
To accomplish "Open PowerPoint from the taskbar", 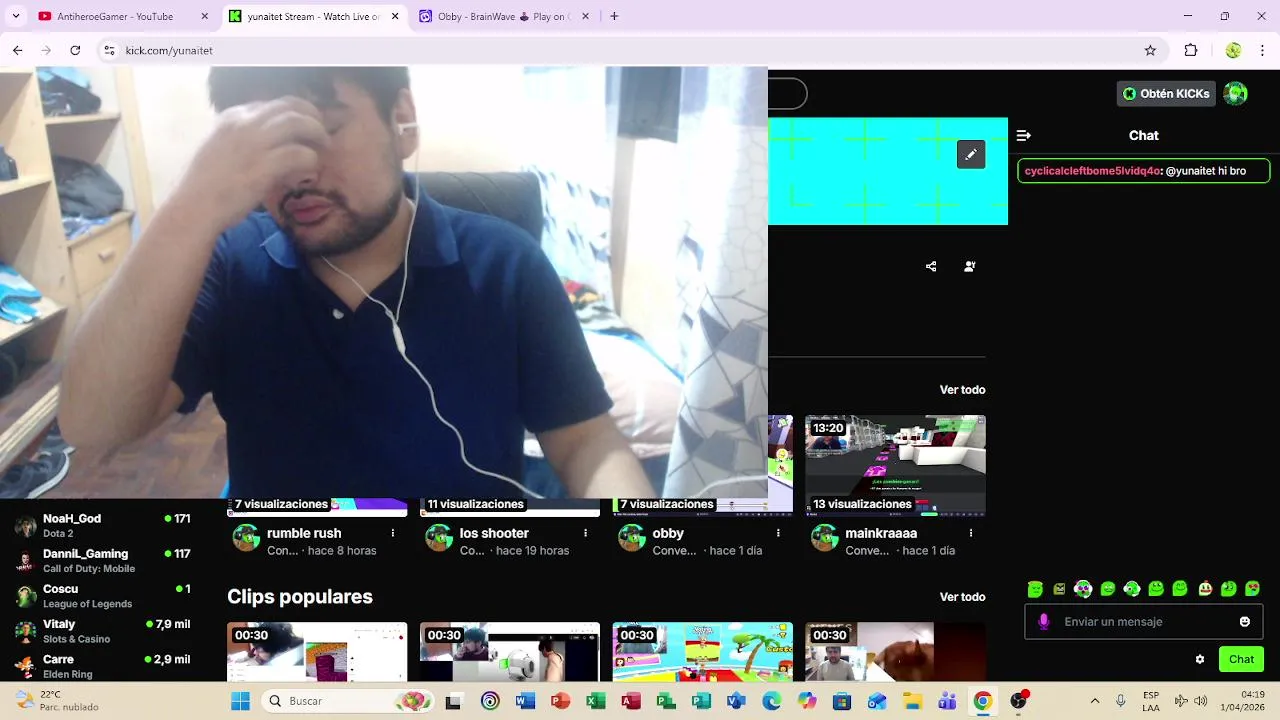I will (560, 701).
